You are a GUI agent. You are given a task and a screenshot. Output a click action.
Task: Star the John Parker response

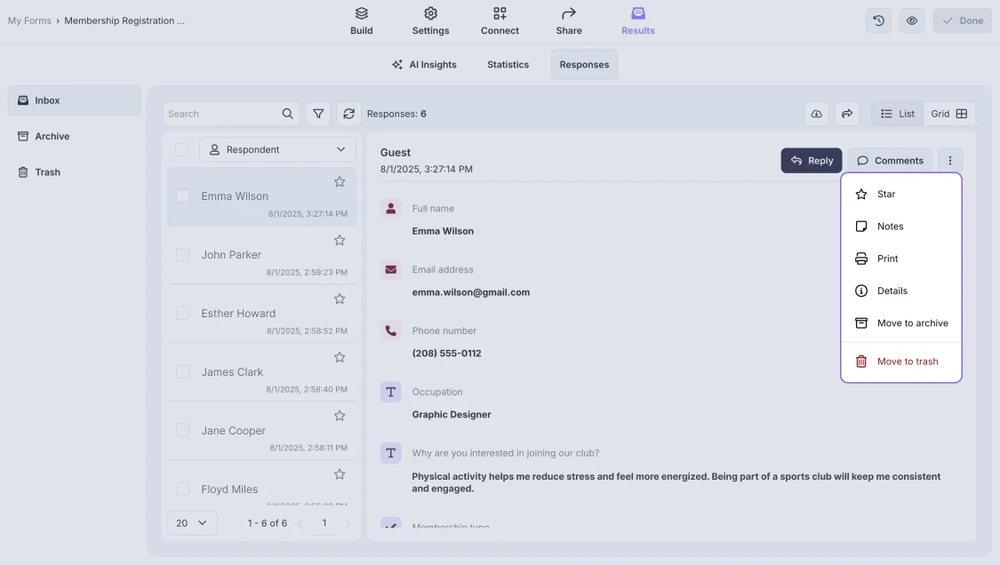click(x=339, y=240)
